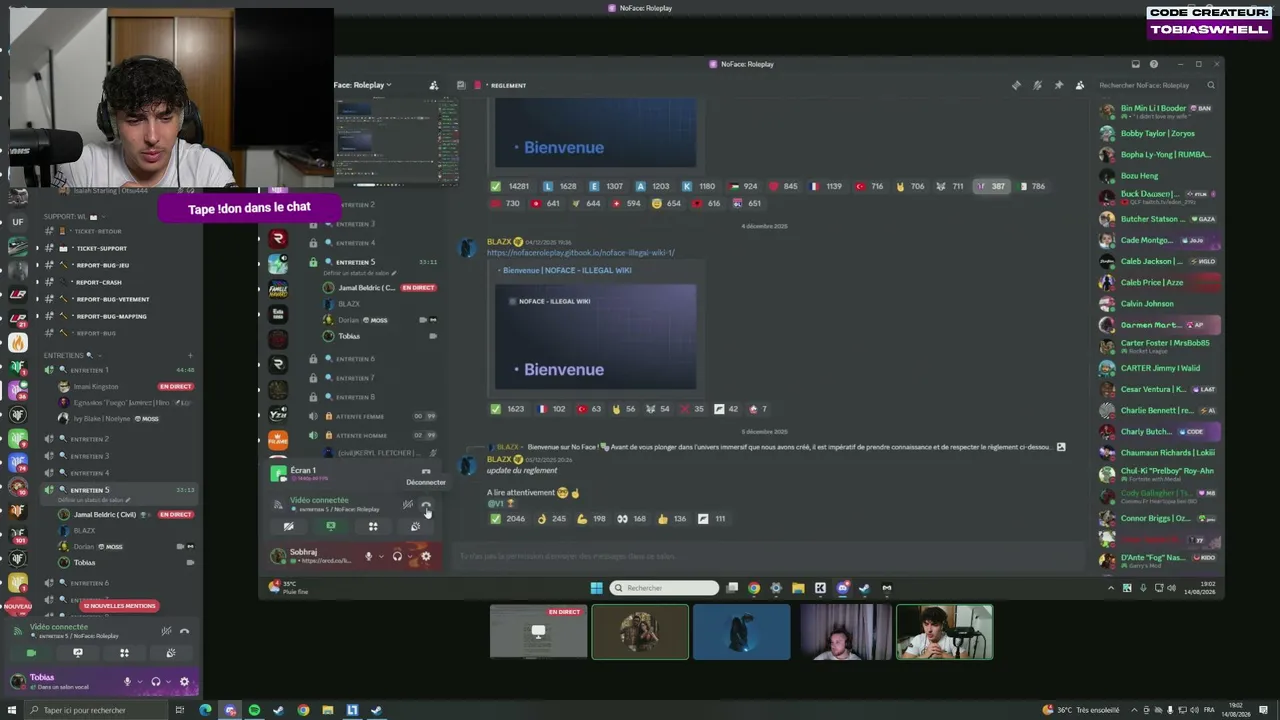Open Microsoft Edge from the host taskbar

point(205,710)
